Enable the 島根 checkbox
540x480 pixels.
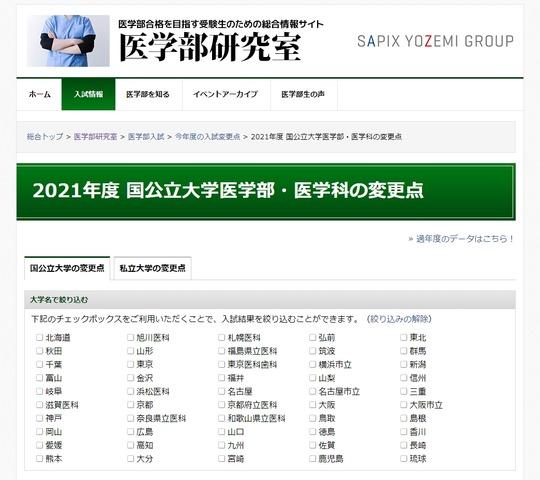click(404, 418)
